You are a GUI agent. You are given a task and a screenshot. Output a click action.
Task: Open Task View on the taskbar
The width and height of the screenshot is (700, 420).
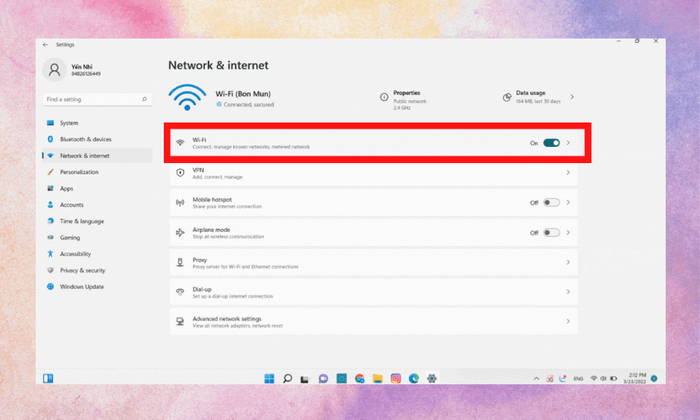coord(305,379)
